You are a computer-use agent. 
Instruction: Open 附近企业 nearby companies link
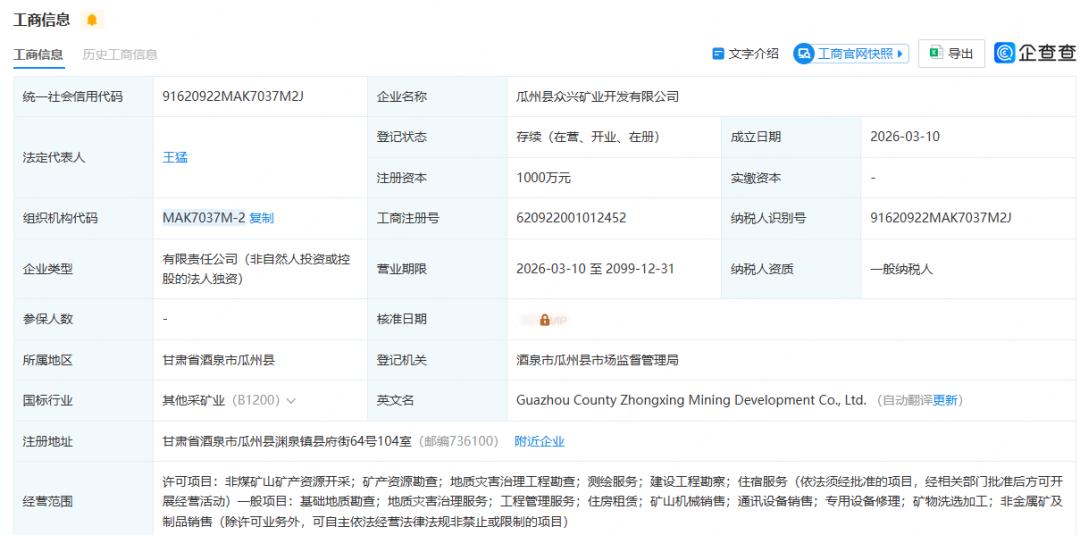click(539, 441)
